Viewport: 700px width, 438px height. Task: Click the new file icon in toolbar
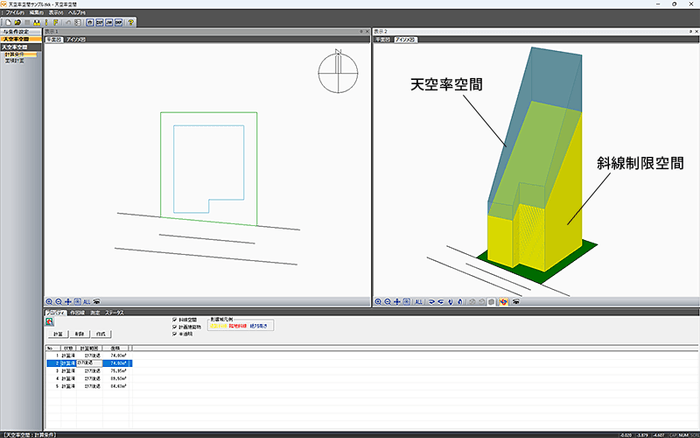(x=7, y=21)
